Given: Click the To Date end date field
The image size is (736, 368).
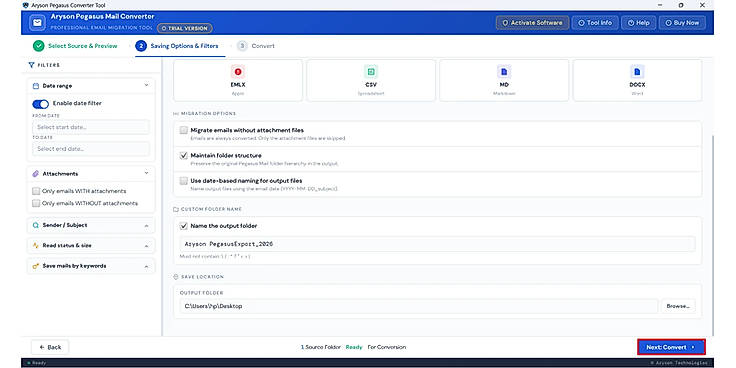Looking at the screenshot, I should point(91,149).
